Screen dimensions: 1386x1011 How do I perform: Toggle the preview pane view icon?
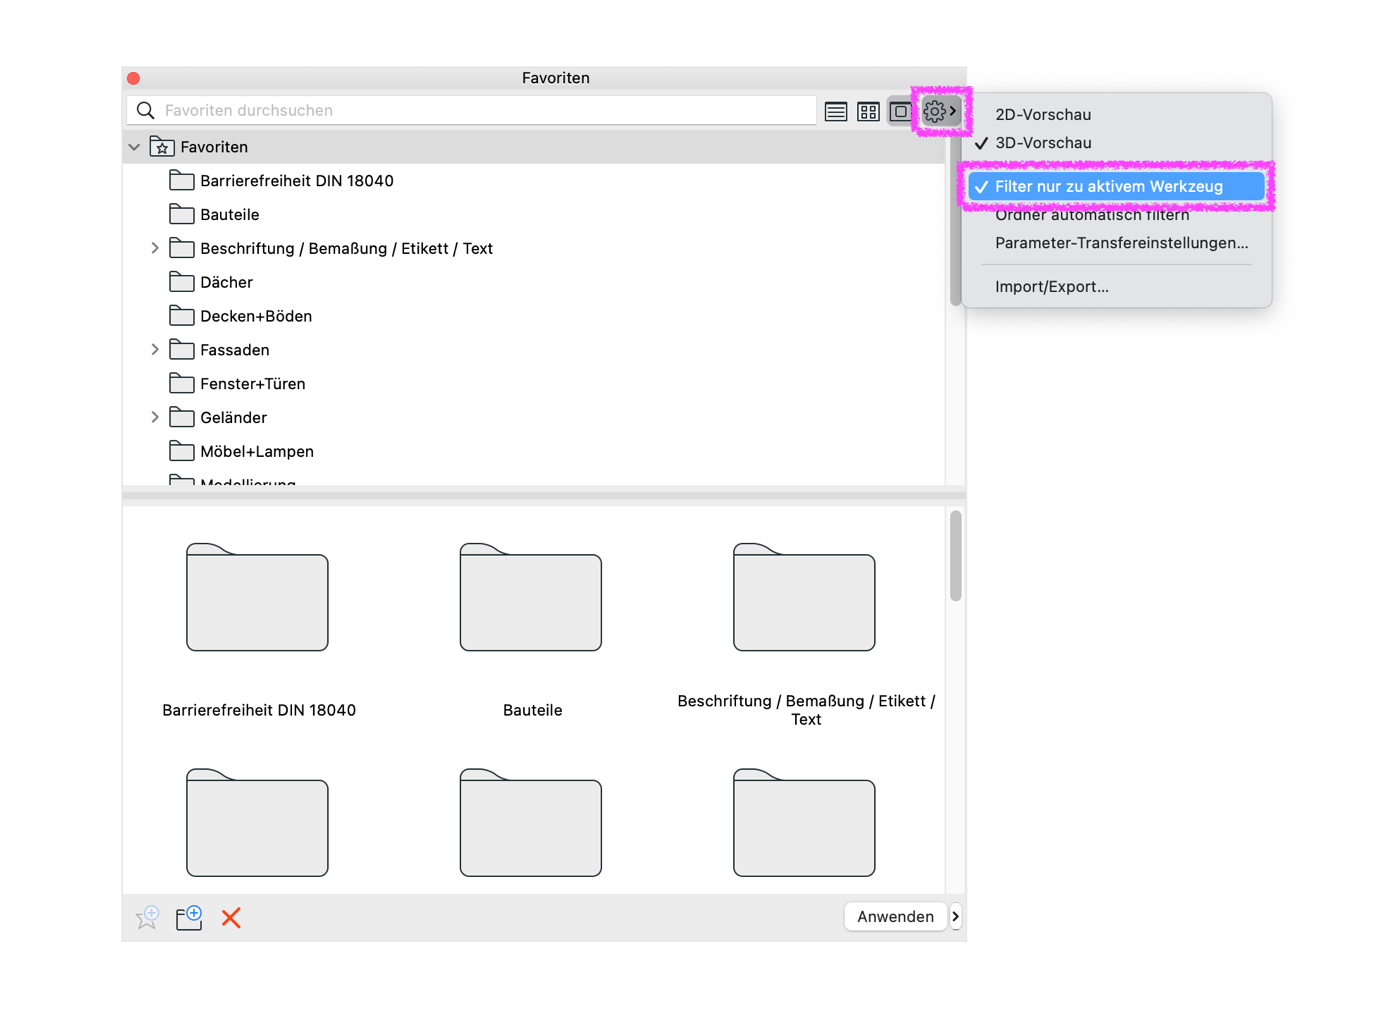[900, 112]
